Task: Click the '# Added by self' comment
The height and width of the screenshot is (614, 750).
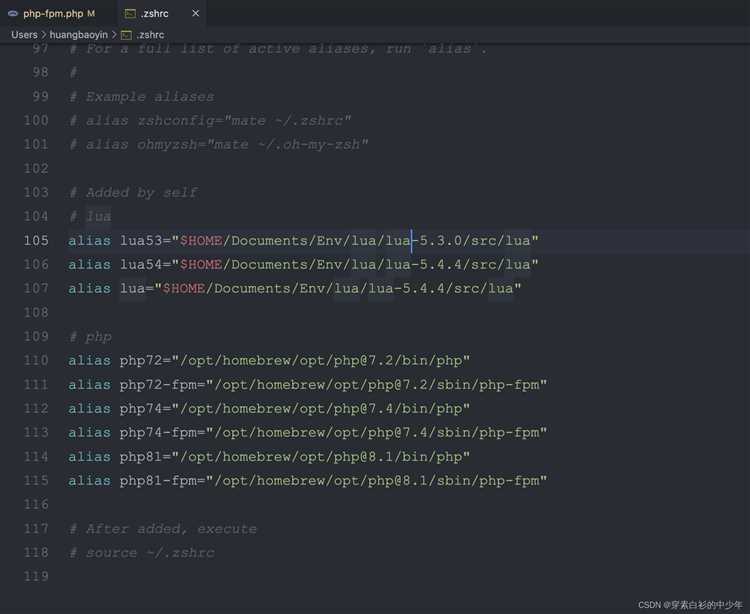Action: pos(133,192)
